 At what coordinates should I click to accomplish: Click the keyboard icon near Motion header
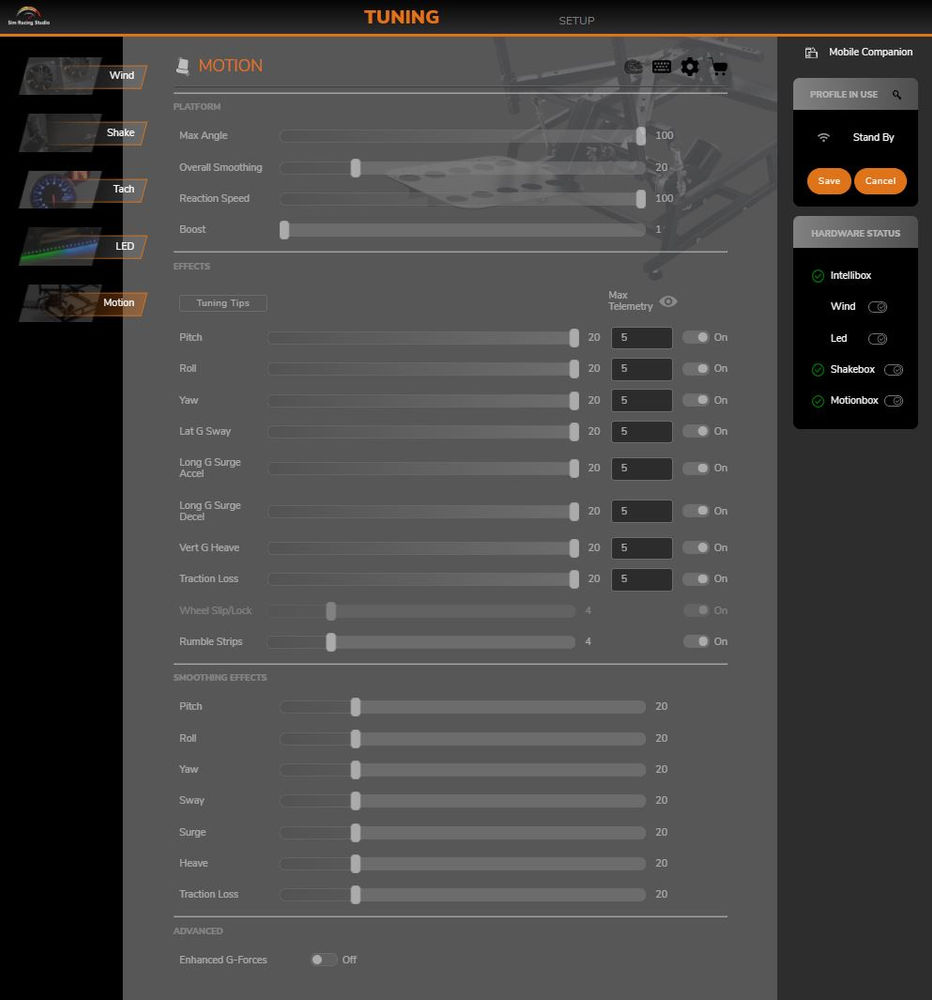coord(661,67)
